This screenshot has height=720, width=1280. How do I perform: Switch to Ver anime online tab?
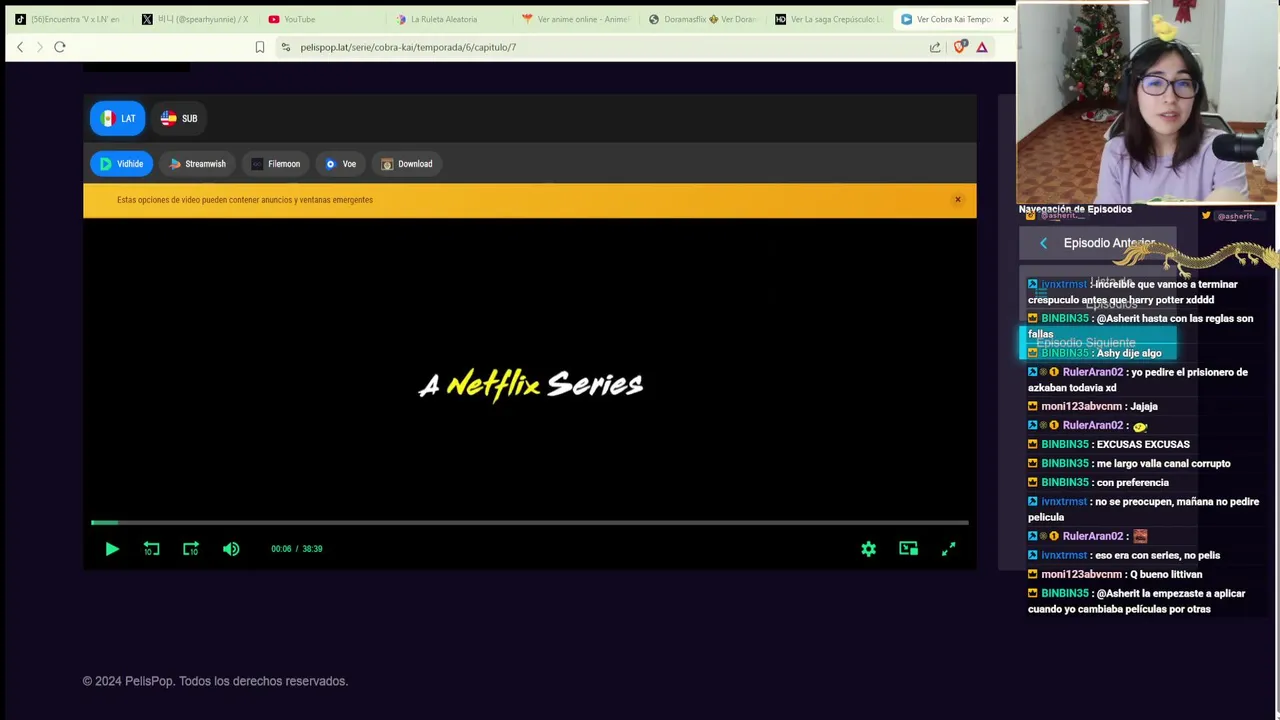574,19
